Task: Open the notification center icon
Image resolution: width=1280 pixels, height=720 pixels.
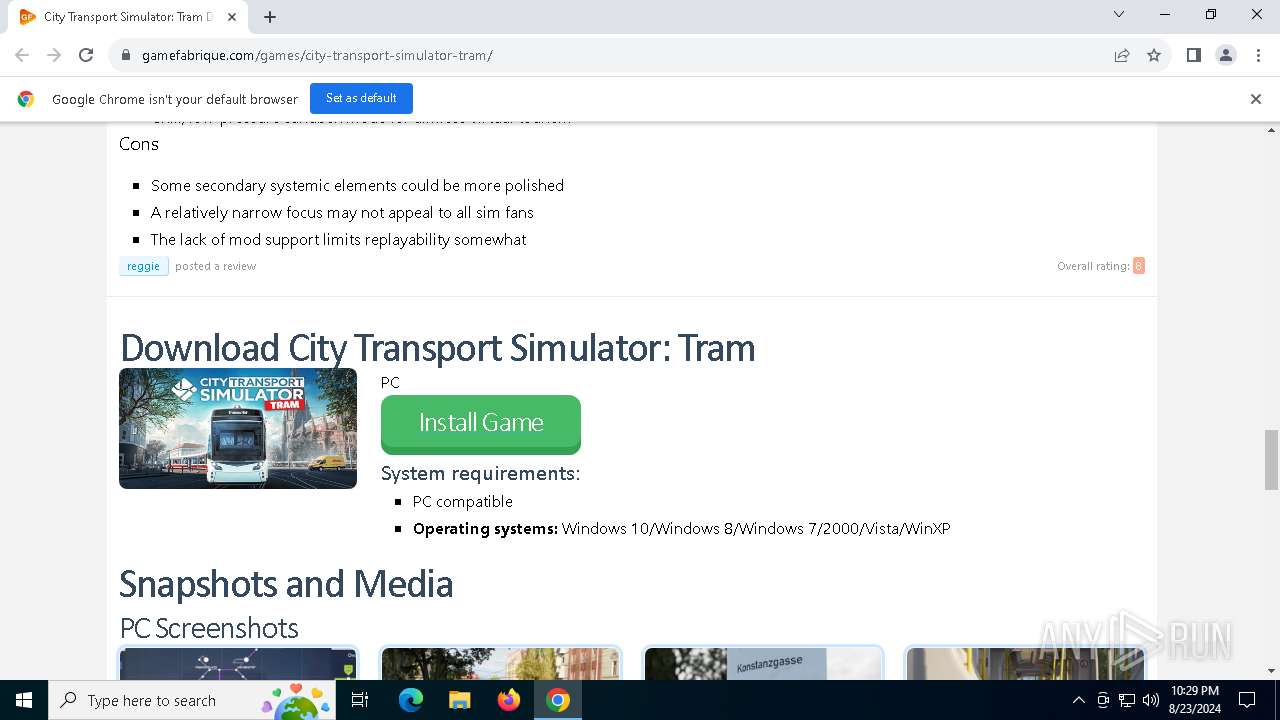Action: [1247, 700]
